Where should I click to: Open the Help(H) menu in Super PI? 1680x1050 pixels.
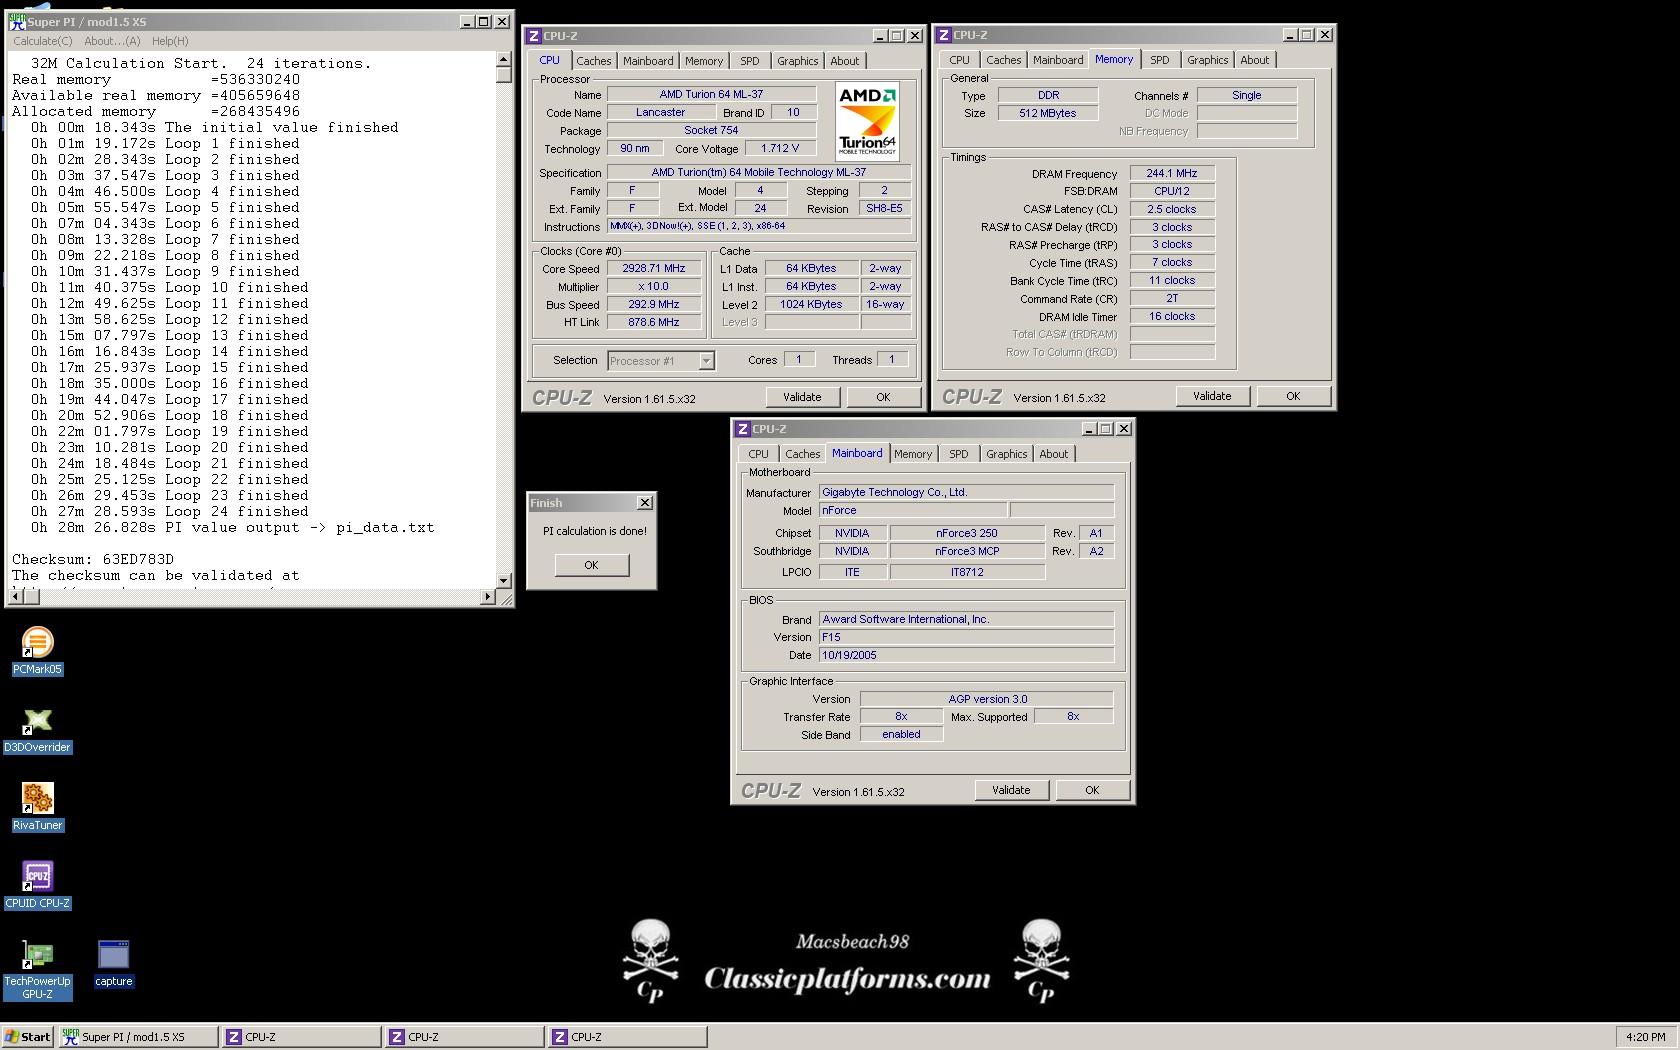click(170, 41)
